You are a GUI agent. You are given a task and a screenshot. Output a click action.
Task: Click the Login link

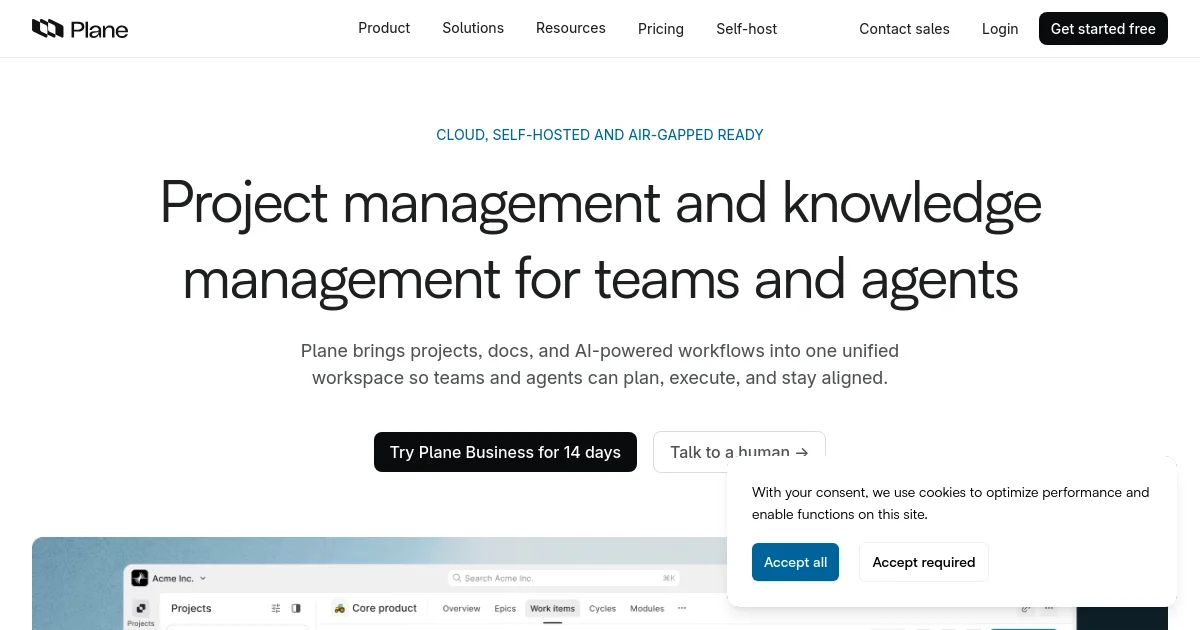click(1000, 29)
